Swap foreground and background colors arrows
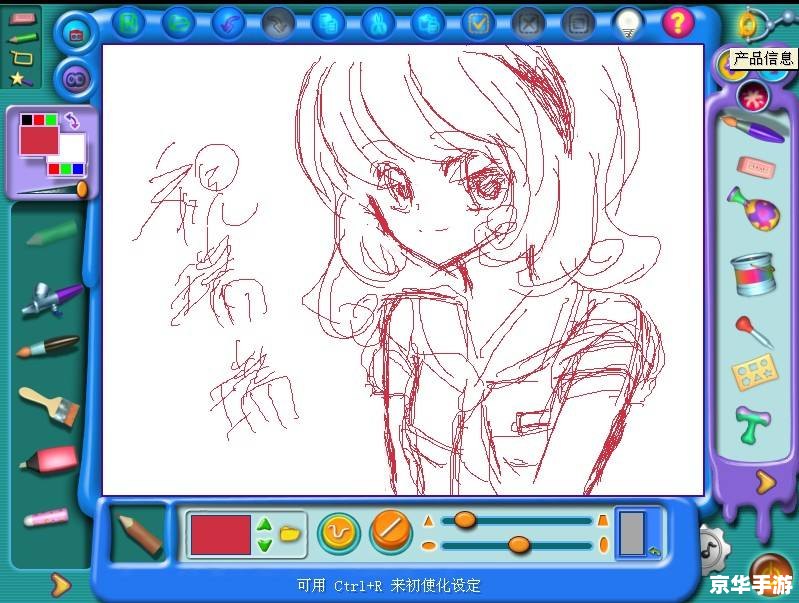This screenshot has width=799, height=603. tap(72, 121)
